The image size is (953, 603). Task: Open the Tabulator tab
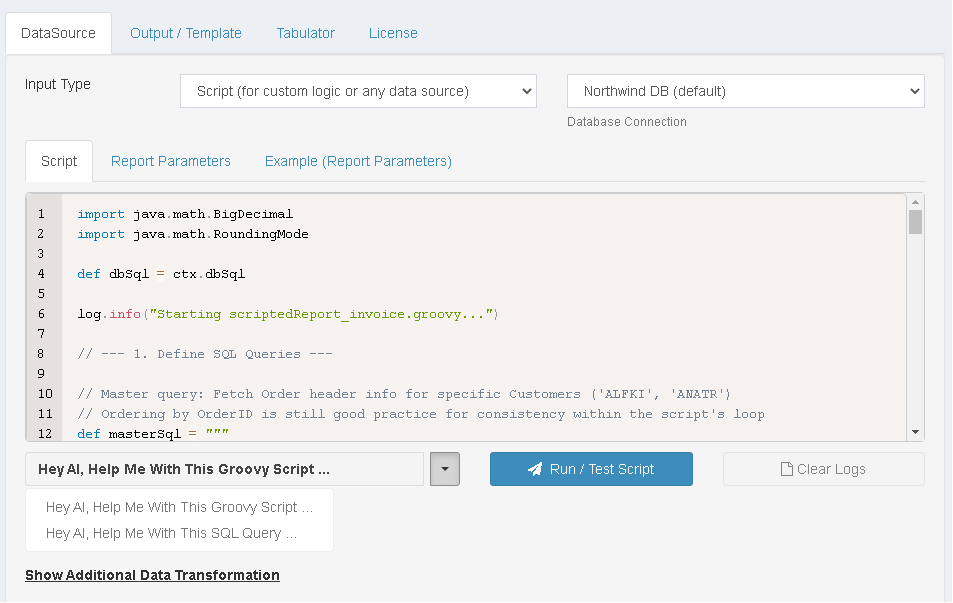305,33
